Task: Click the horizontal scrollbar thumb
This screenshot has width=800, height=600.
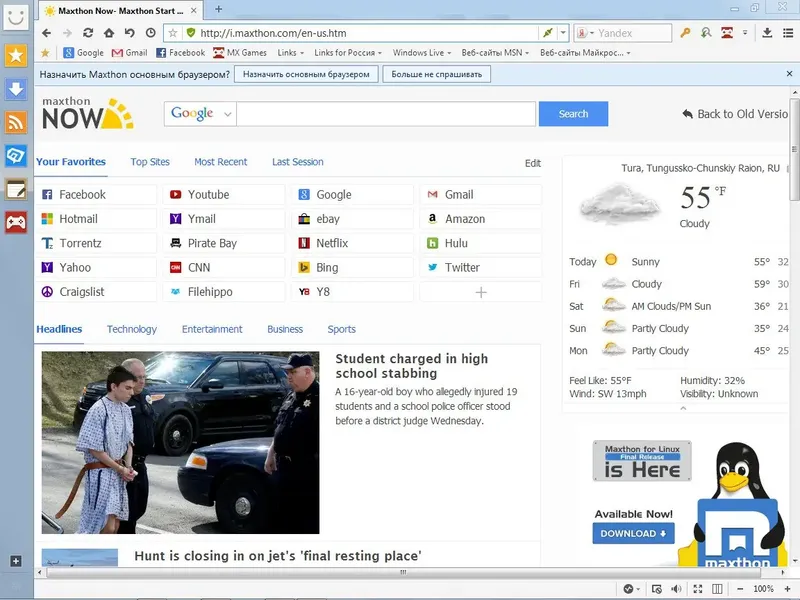Action: tap(403, 572)
